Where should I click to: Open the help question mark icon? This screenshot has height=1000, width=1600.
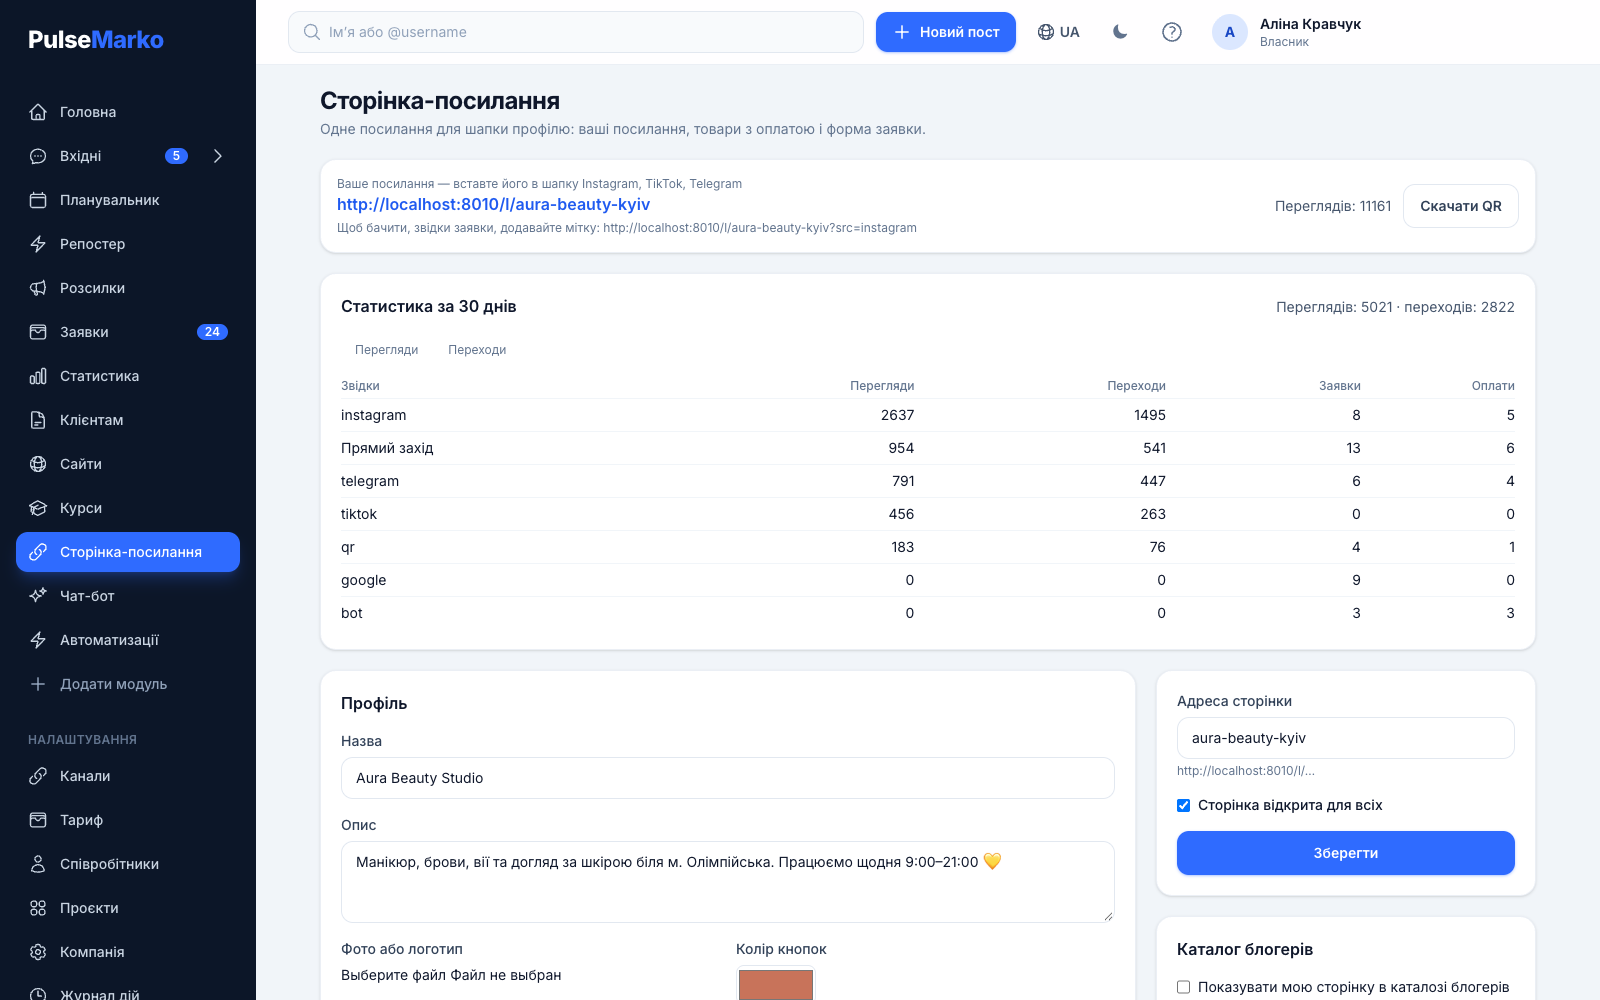(x=1172, y=32)
